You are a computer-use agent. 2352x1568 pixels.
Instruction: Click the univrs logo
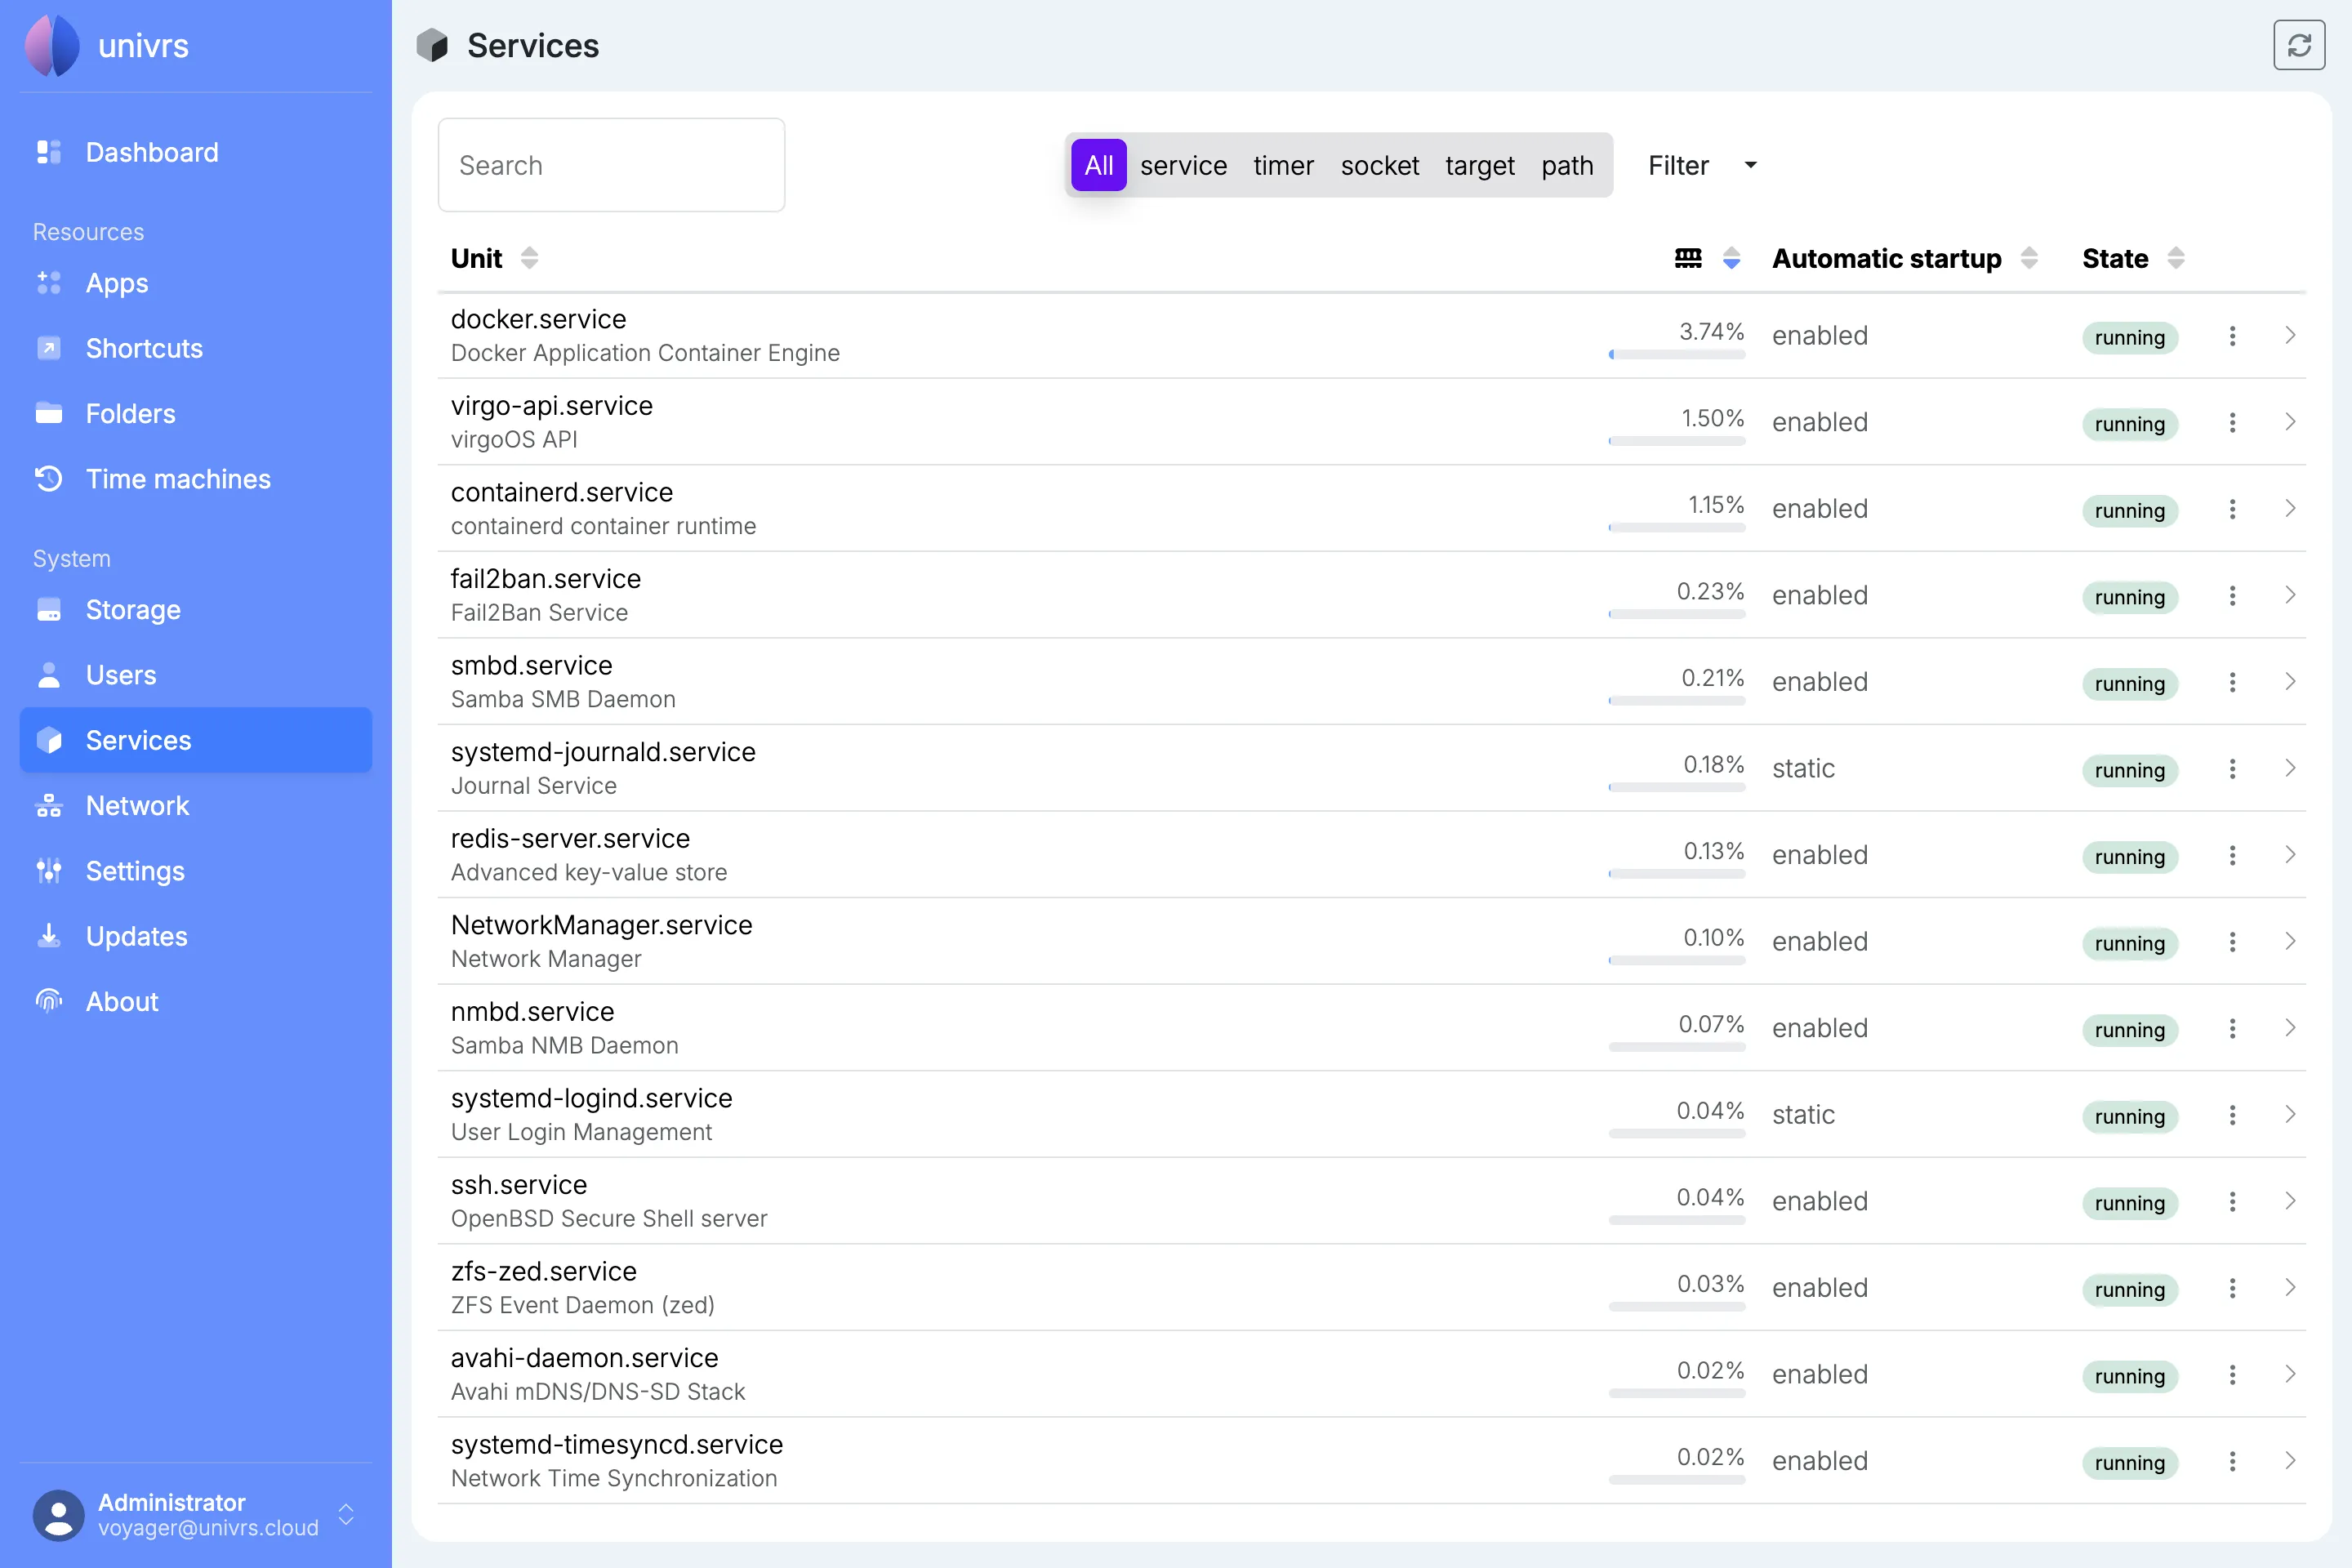[x=52, y=46]
